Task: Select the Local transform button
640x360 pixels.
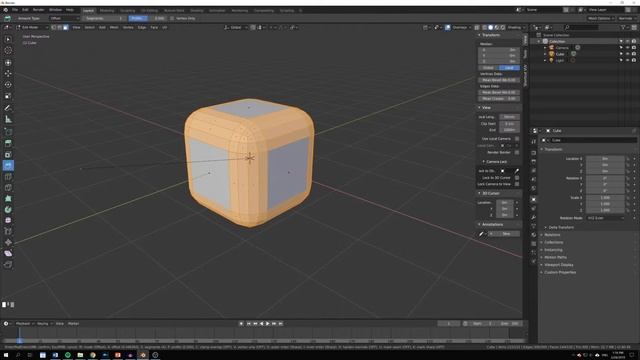Action: point(509,68)
